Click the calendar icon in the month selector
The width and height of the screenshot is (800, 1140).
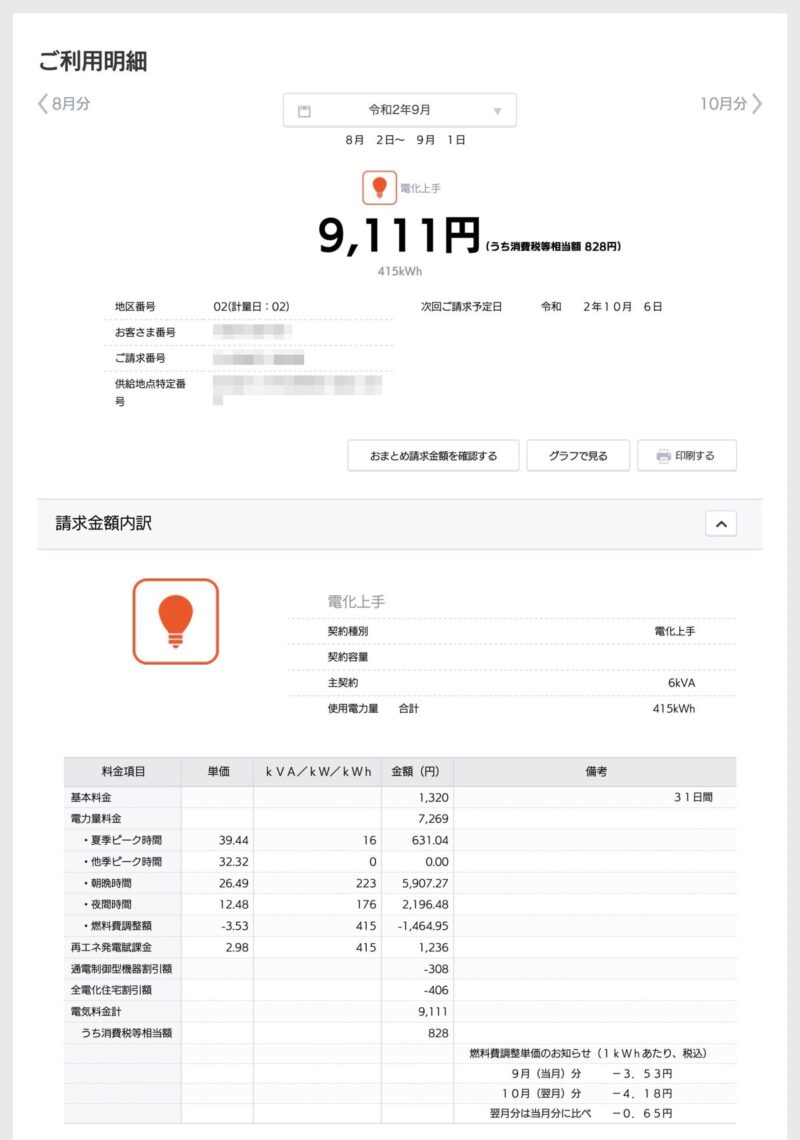tap(304, 111)
